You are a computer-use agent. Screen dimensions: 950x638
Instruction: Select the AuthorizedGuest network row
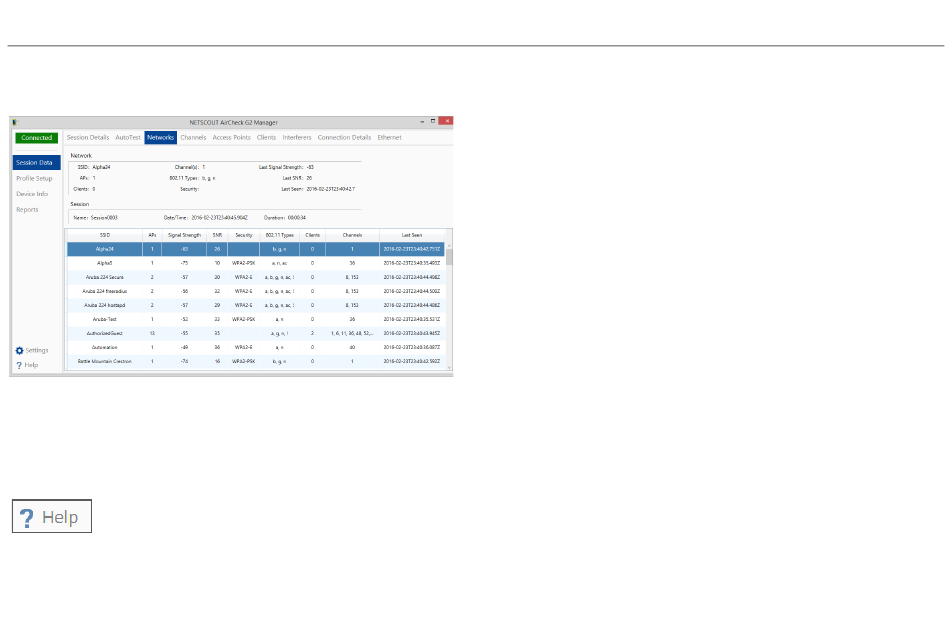(x=105, y=333)
